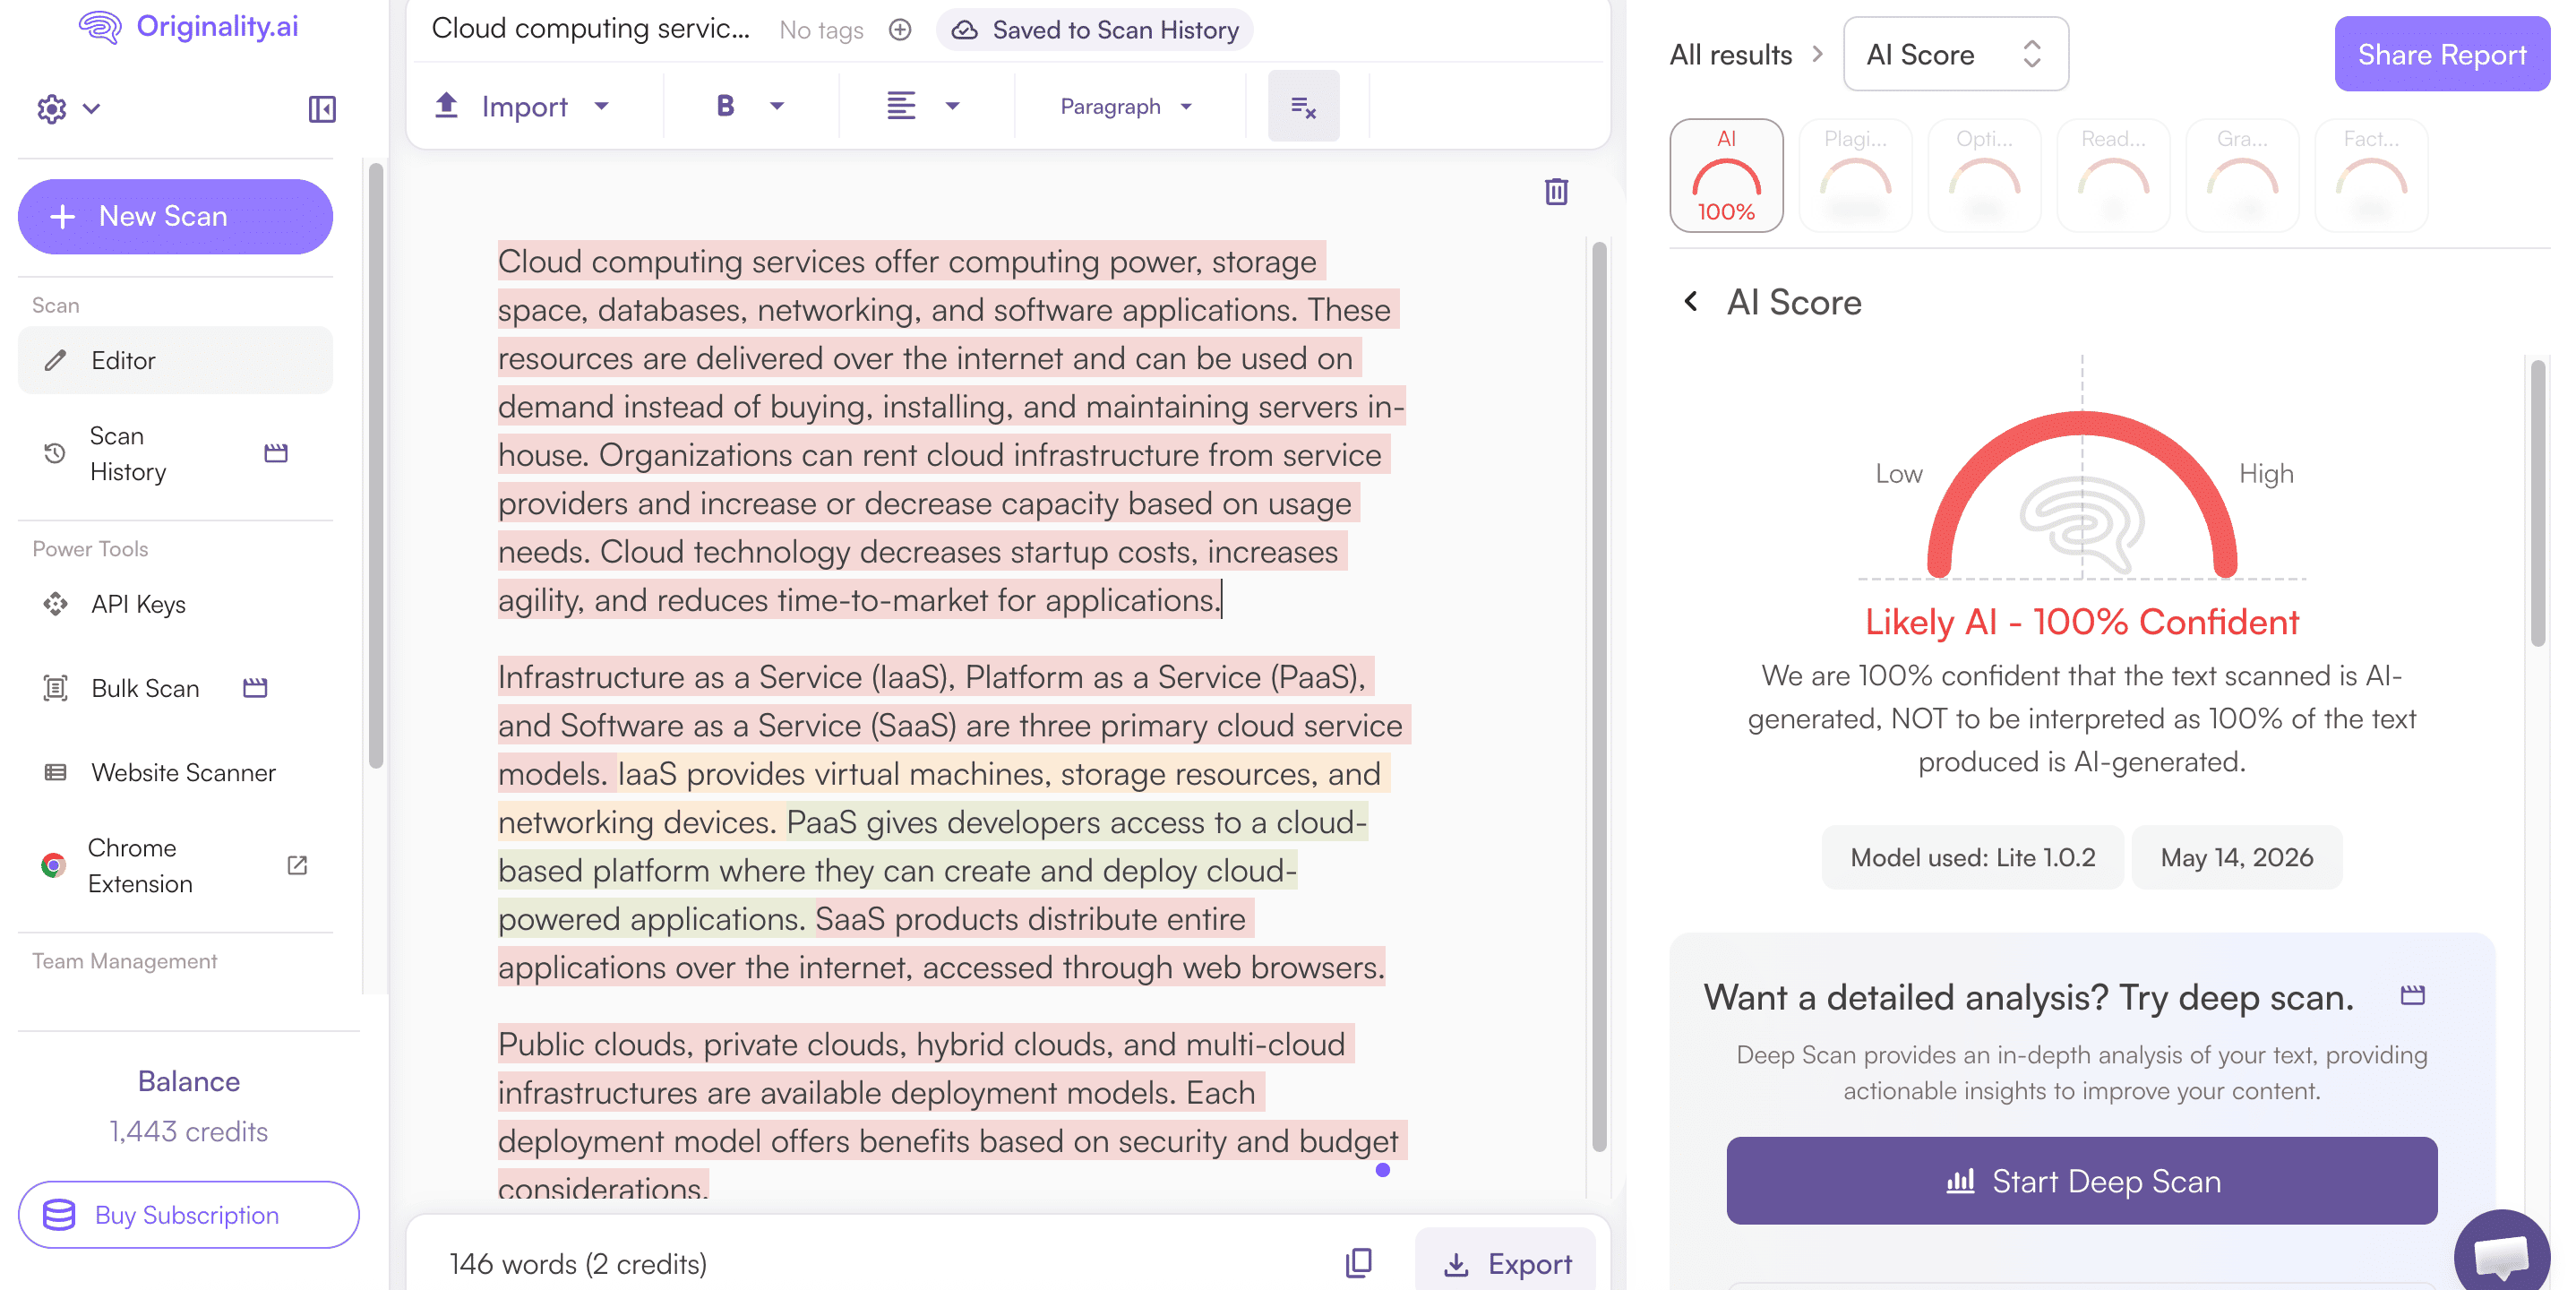Click the clear formatting toolbar icon
This screenshot has height=1290, width=2576.
click(x=1303, y=106)
